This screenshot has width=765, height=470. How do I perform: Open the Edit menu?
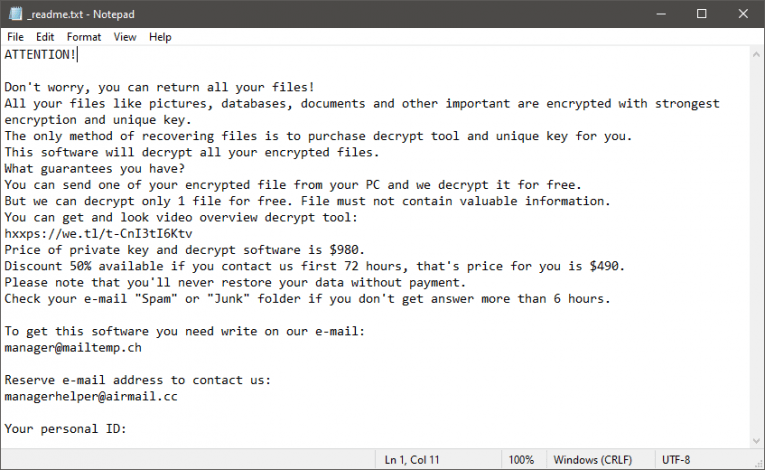point(45,37)
